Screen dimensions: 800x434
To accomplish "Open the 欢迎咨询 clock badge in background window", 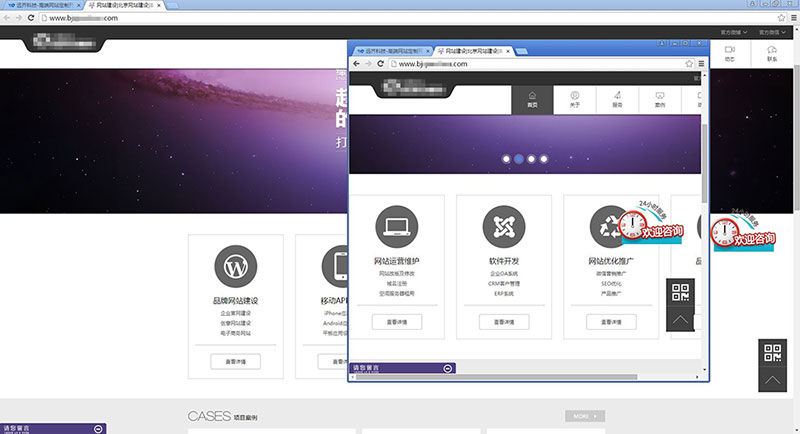I will coord(743,232).
